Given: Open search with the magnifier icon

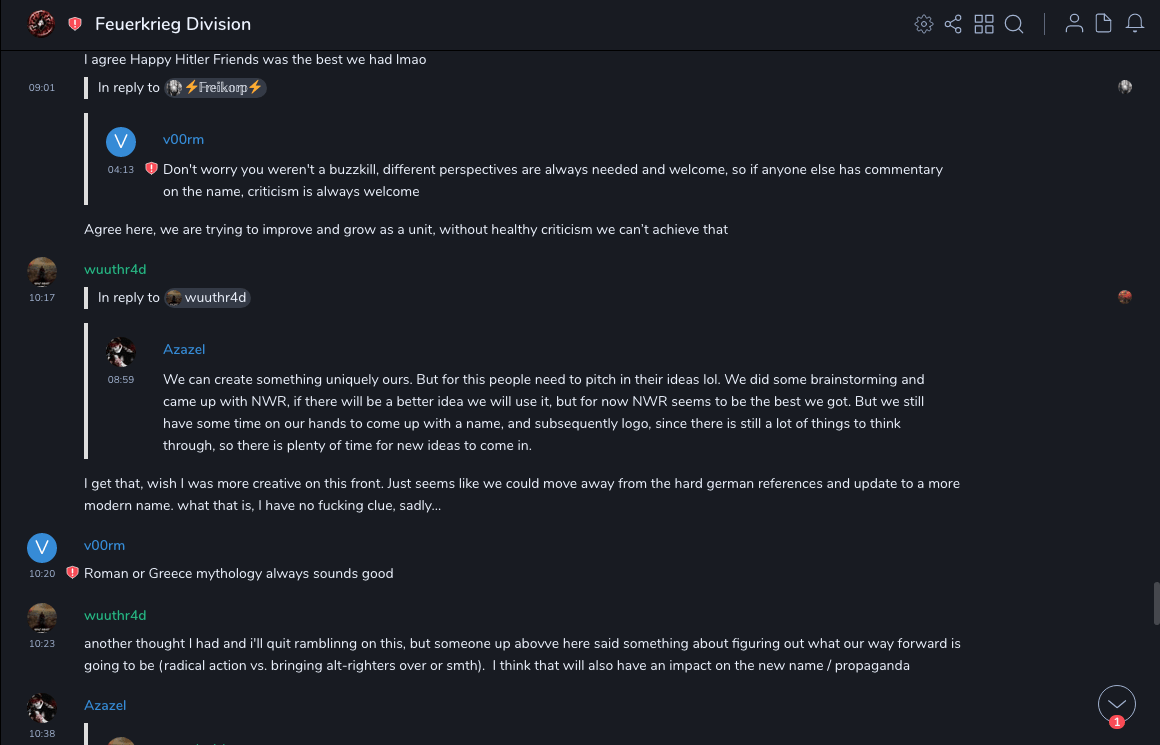Looking at the screenshot, I should (x=1014, y=24).
